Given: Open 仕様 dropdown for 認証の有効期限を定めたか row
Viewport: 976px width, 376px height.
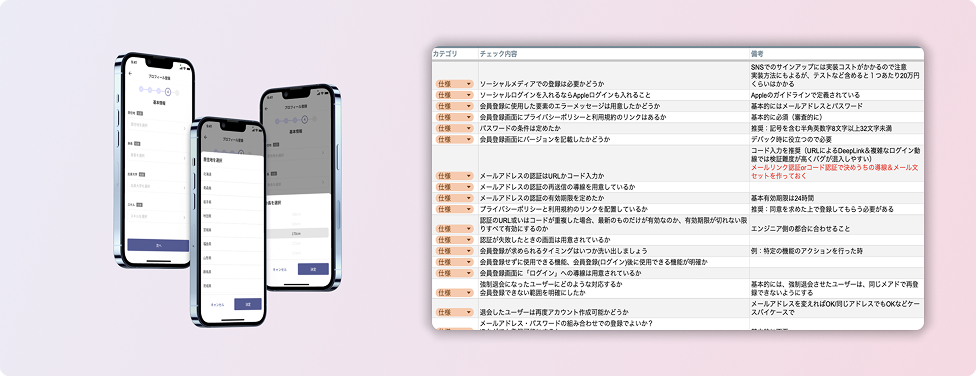Looking at the screenshot, I should (454, 198).
